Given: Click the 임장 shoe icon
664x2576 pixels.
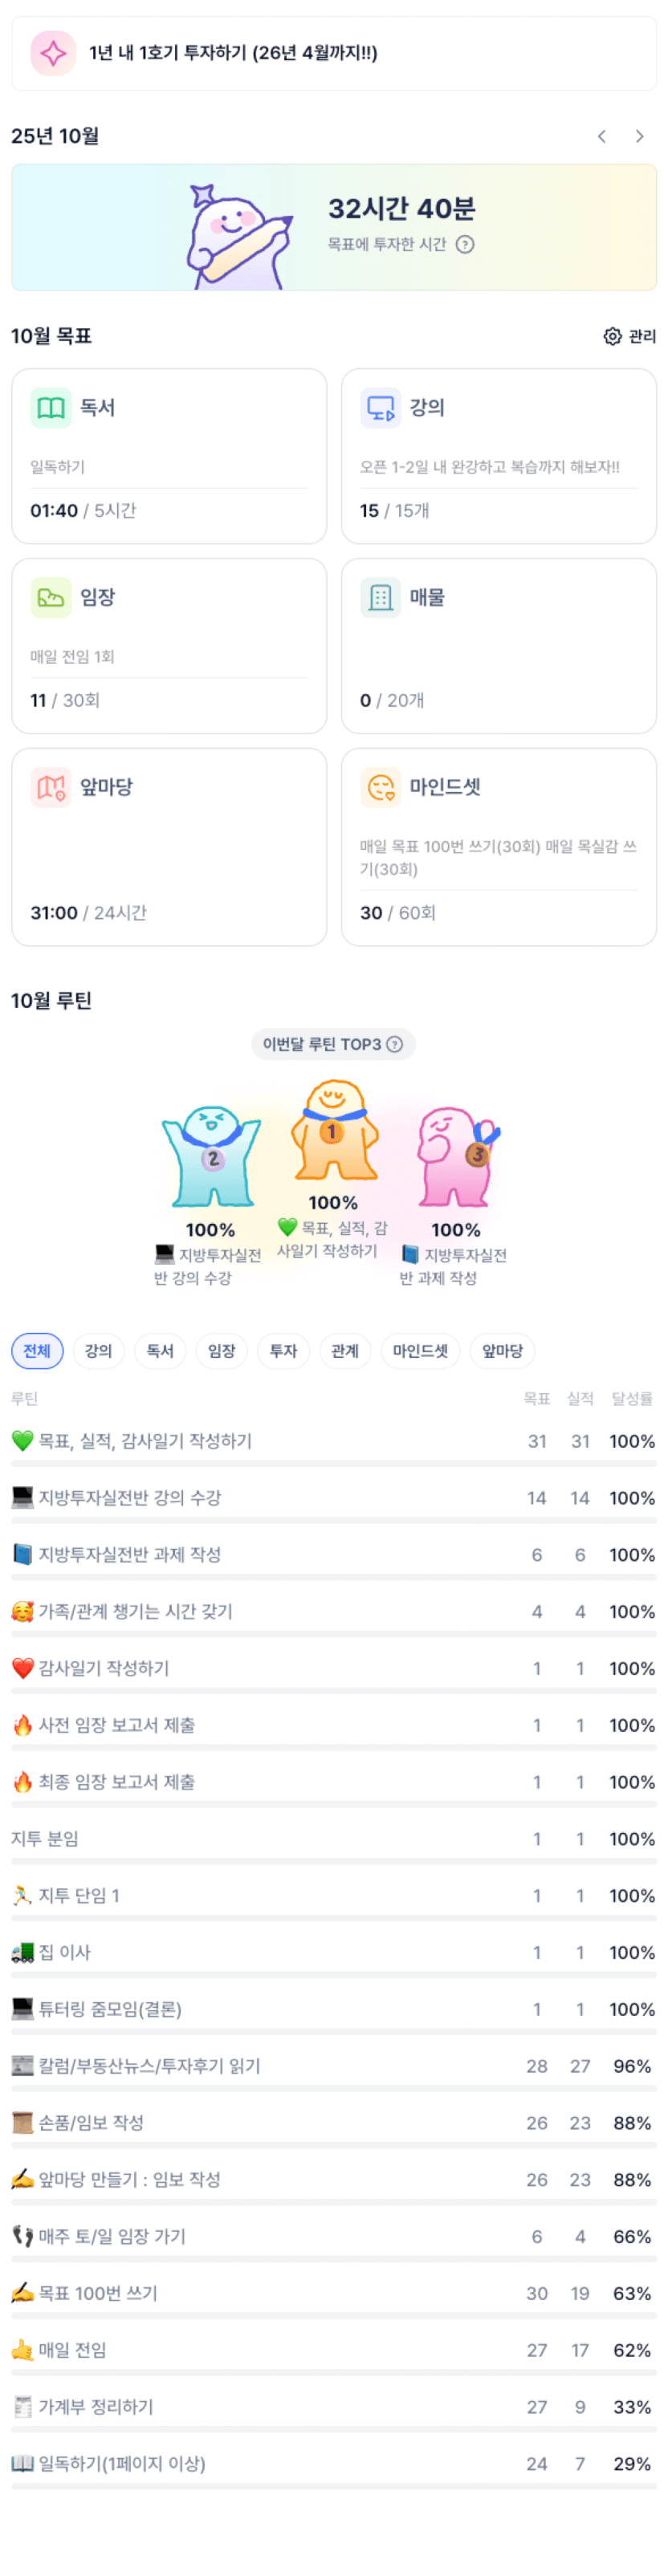Looking at the screenshot, I should pyautogui.click(x=51, y=598).
